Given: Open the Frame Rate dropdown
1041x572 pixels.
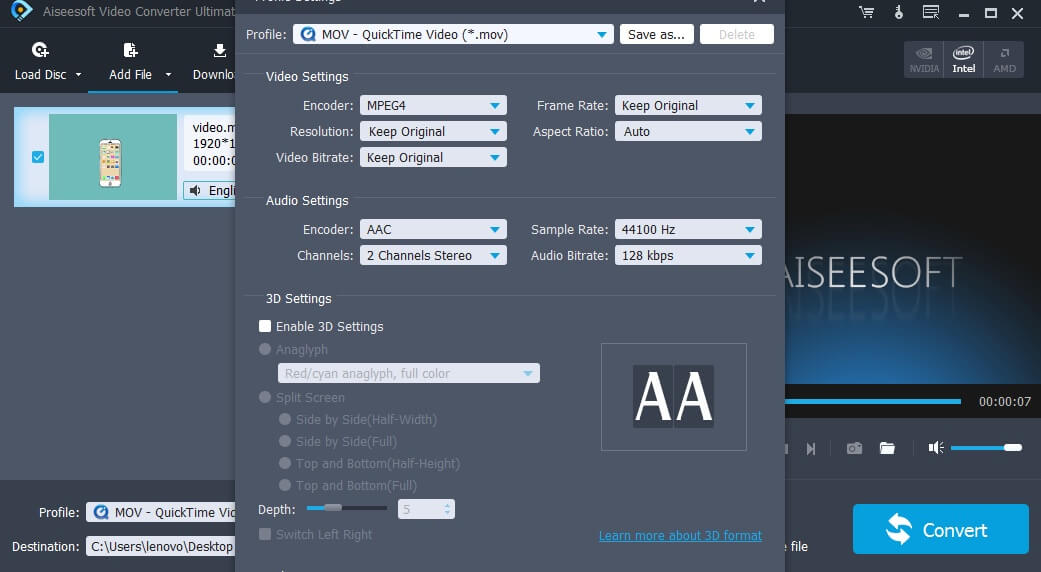Looking at the screenshot, I should (688, 106).
